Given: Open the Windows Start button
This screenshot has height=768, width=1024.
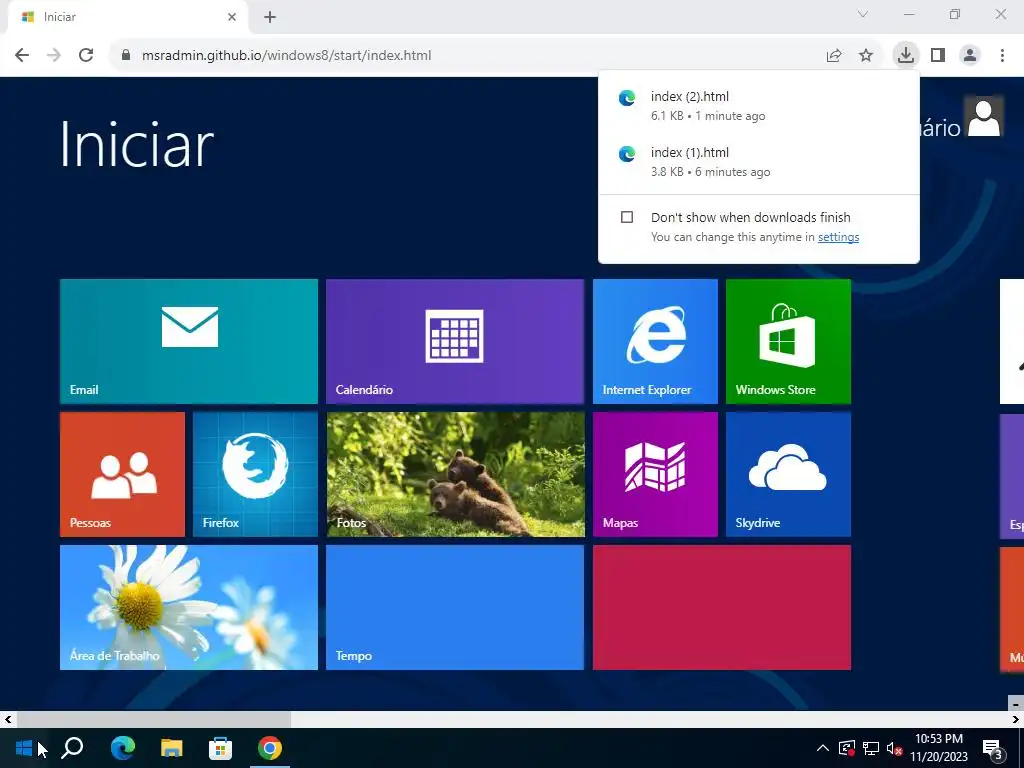Looking at the screenshot, I should tap(24, 748).
